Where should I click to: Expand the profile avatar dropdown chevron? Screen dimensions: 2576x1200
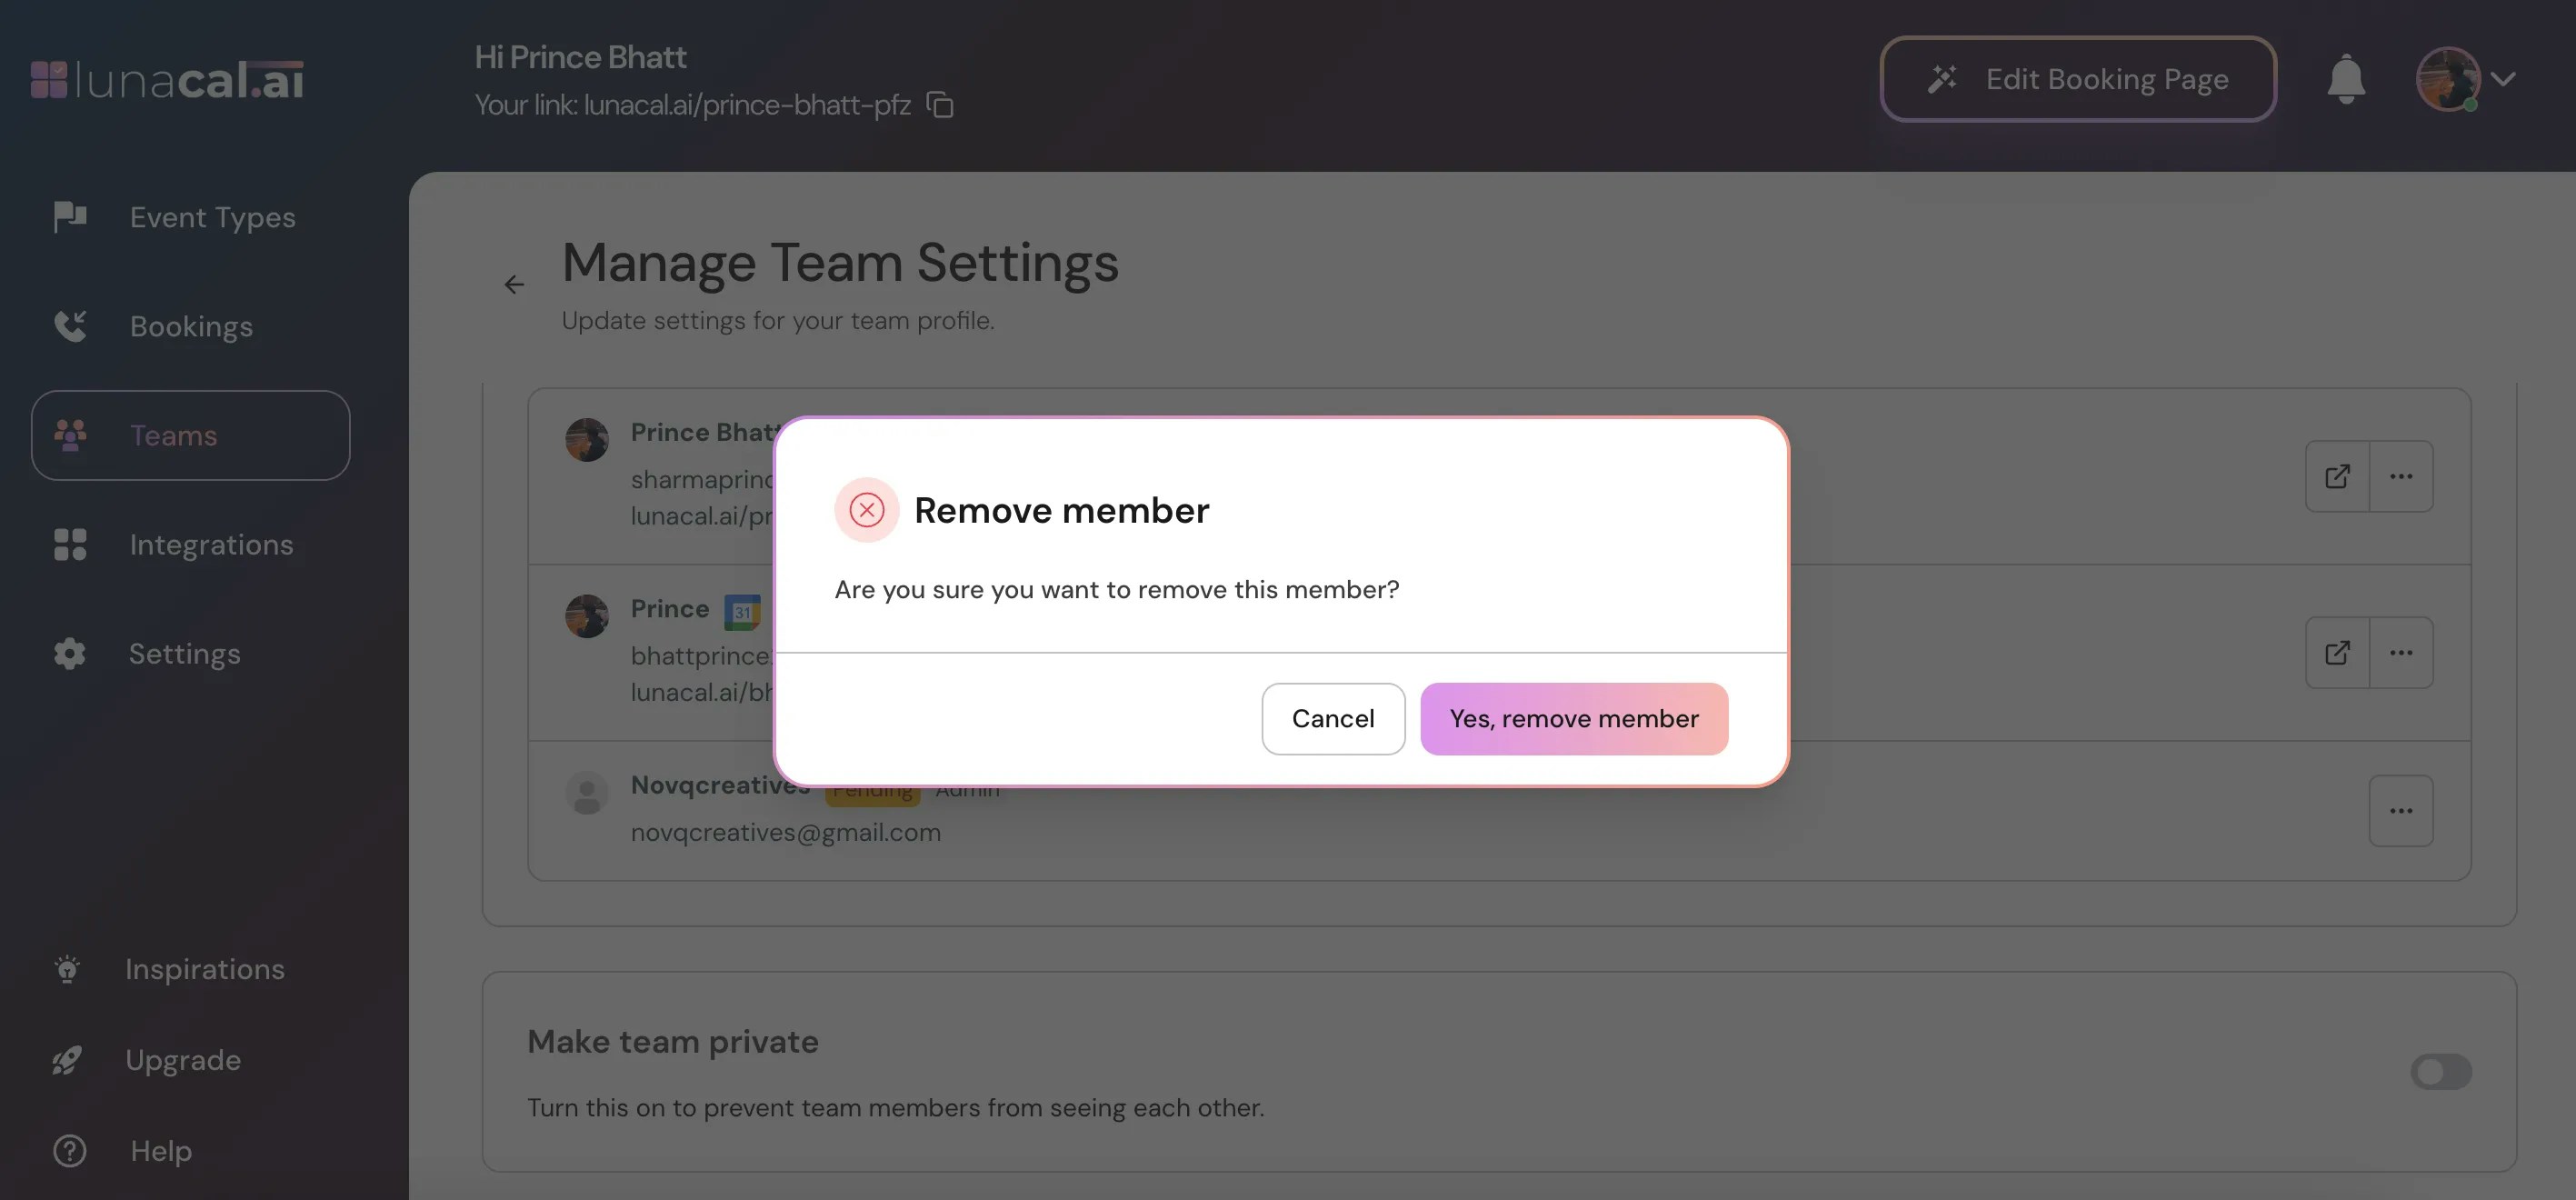(x=2503, y=79)
